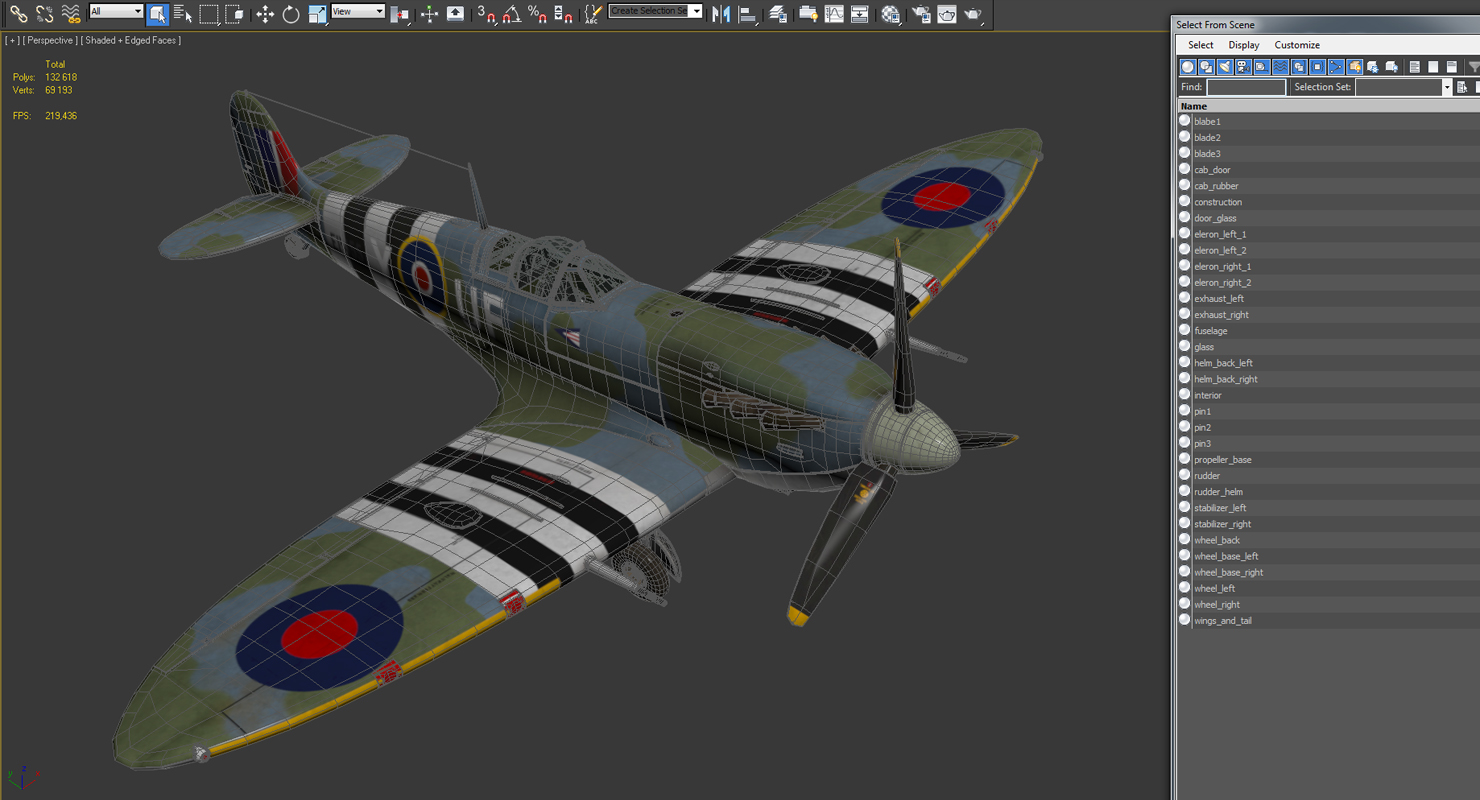The width and height of the screenshot is (1480, 800).
Task: Open the Select menu in Select From Scene
Action: tap(1201, 45)
